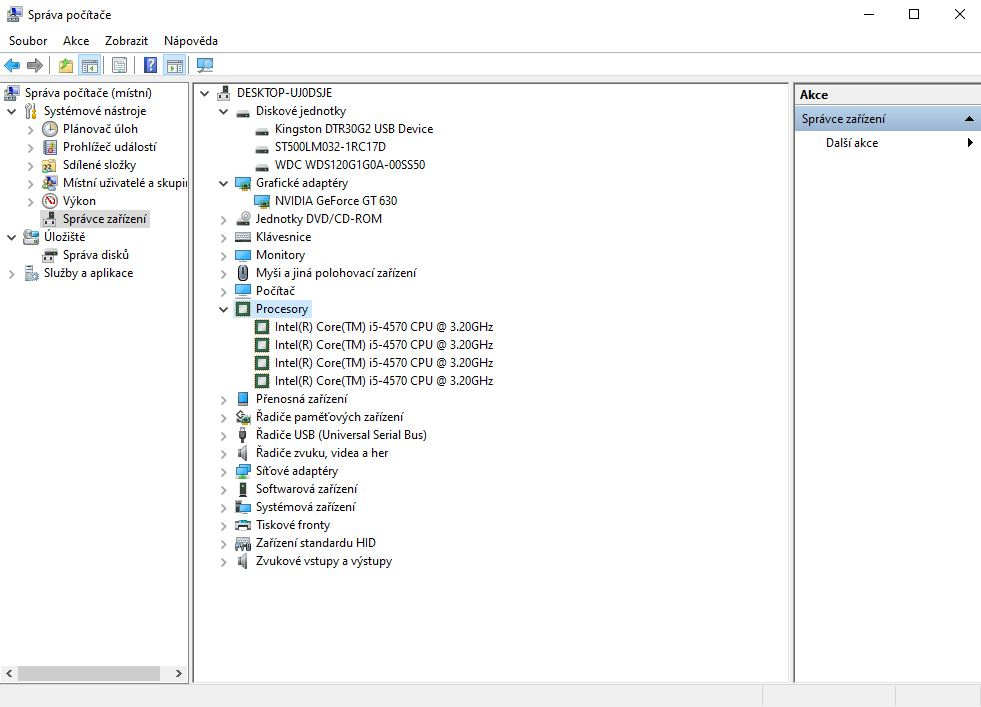Expand the Síťové adaptéry category
Screen dimensions: 981x707
[x=223, y=471]
